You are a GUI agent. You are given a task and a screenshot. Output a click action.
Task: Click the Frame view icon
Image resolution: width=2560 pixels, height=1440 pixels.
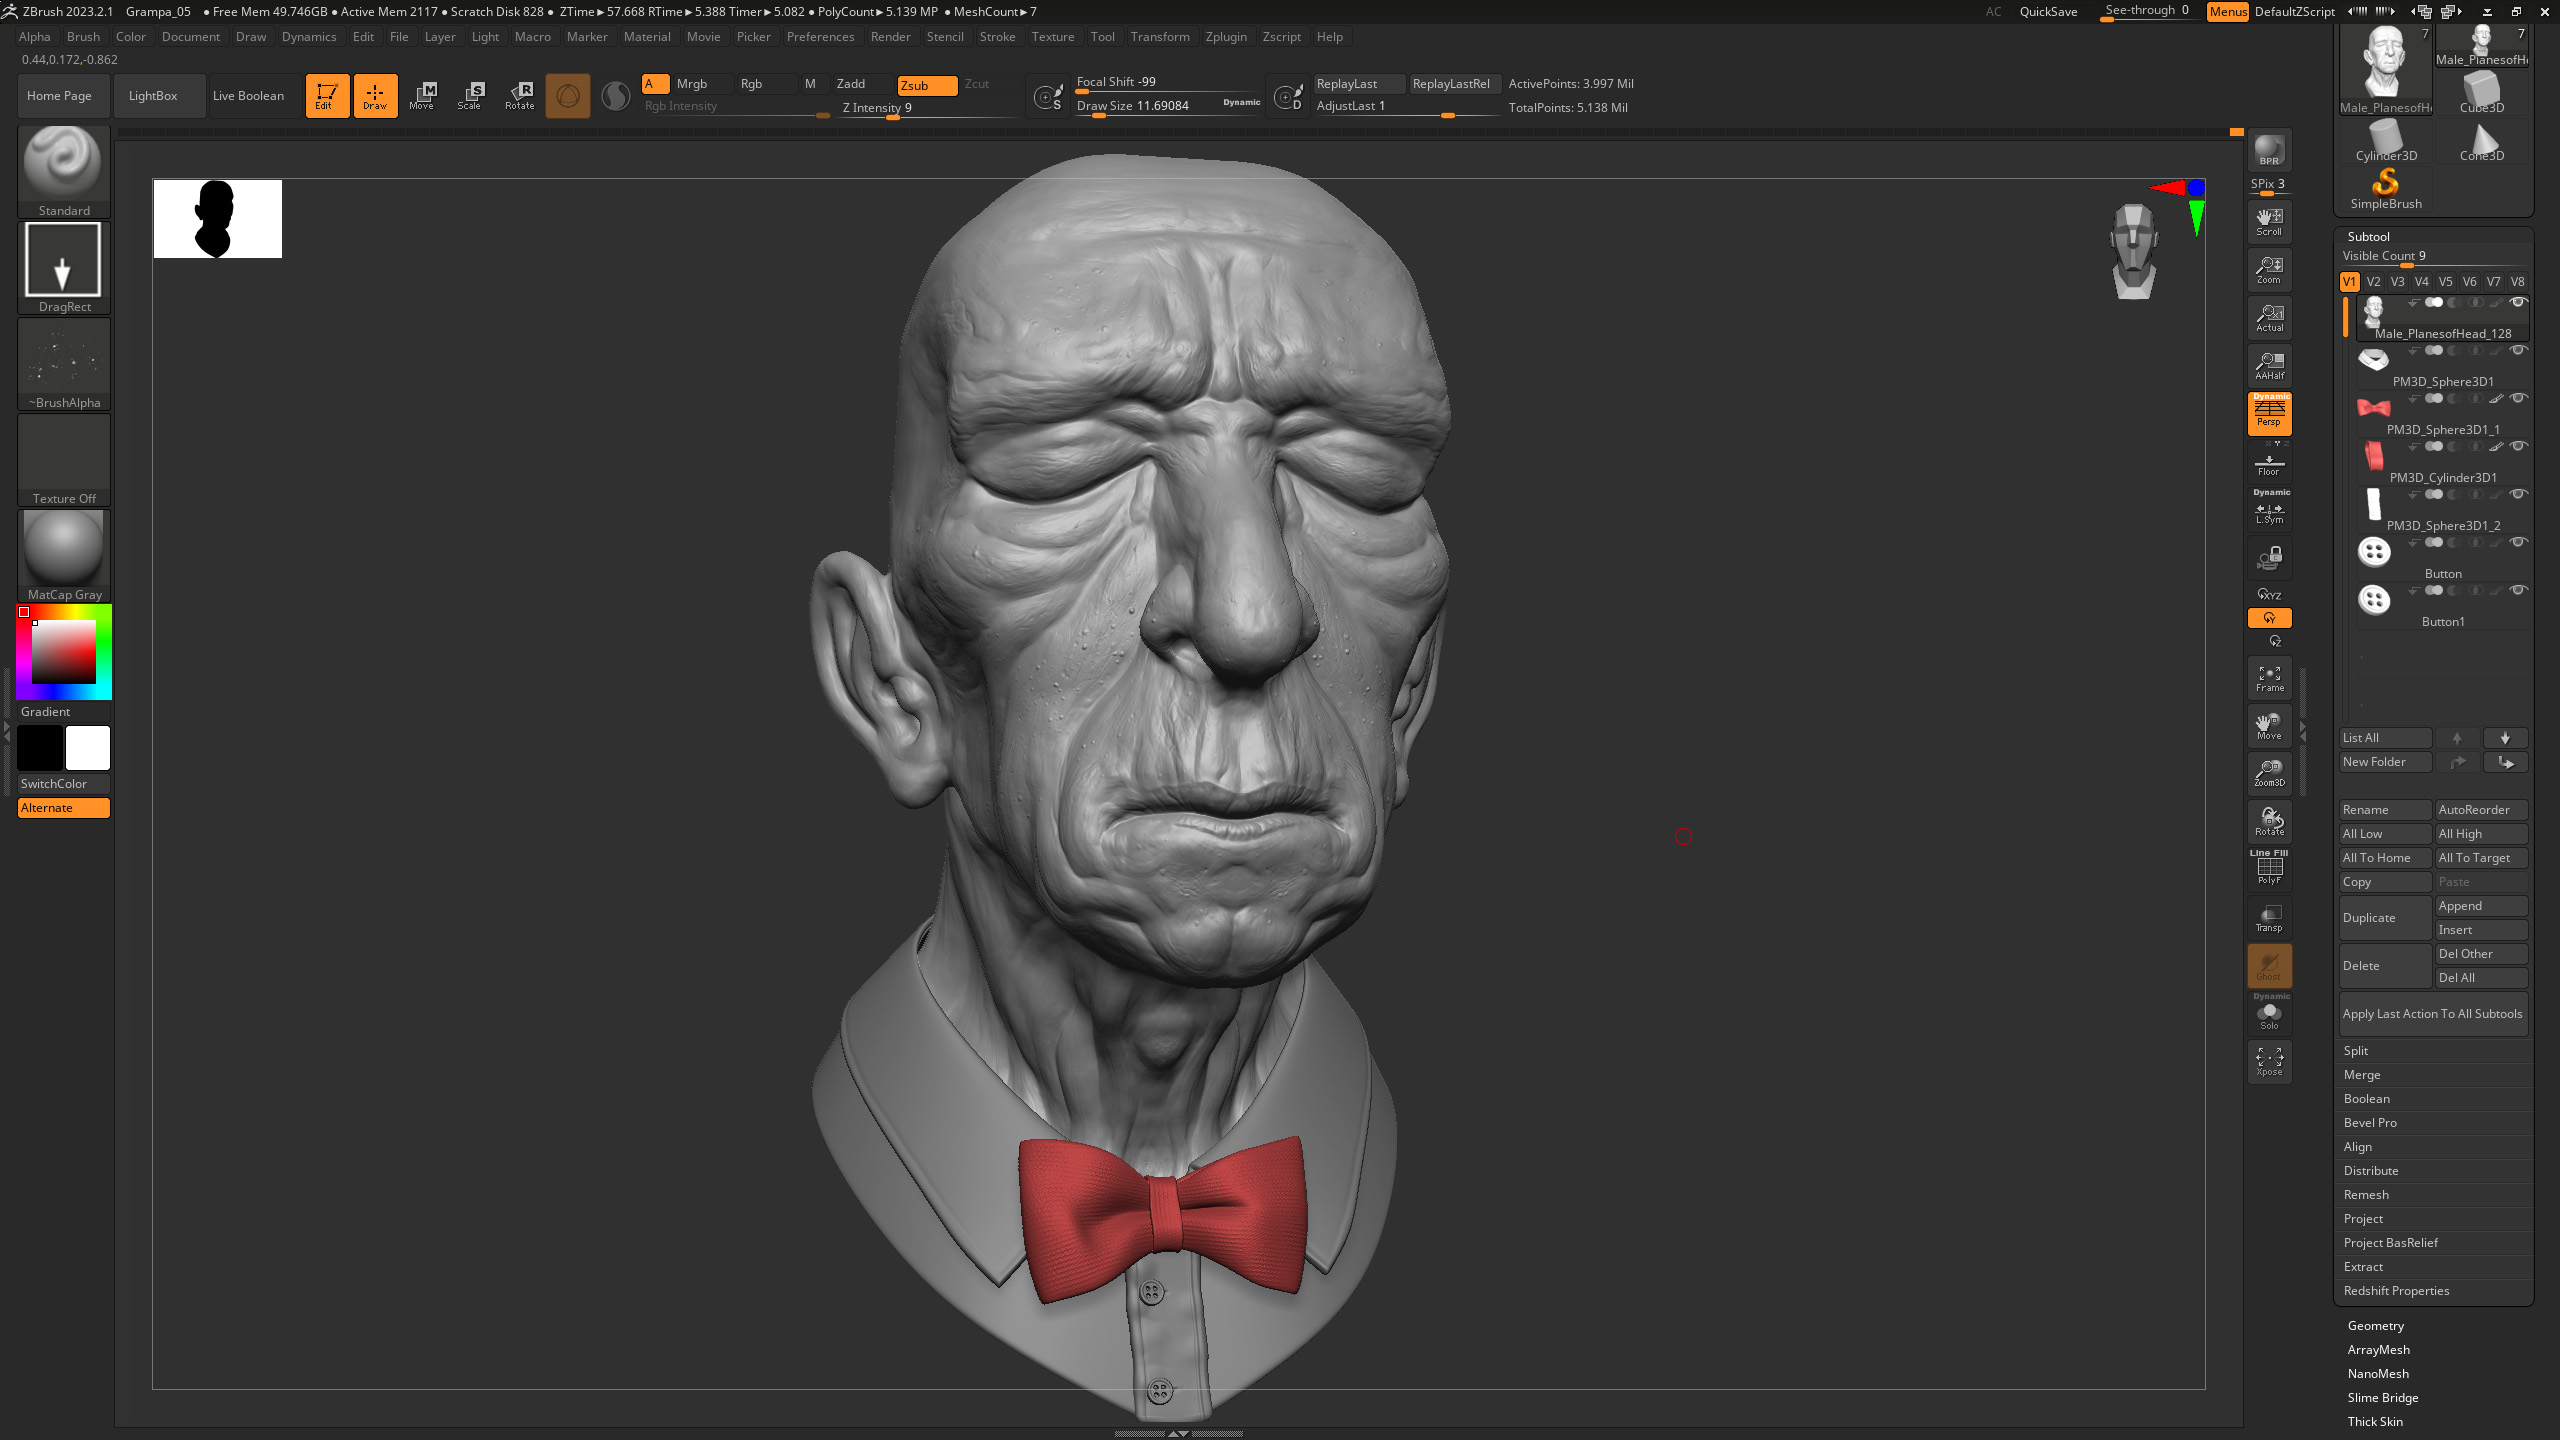(x=2269, y=678)
